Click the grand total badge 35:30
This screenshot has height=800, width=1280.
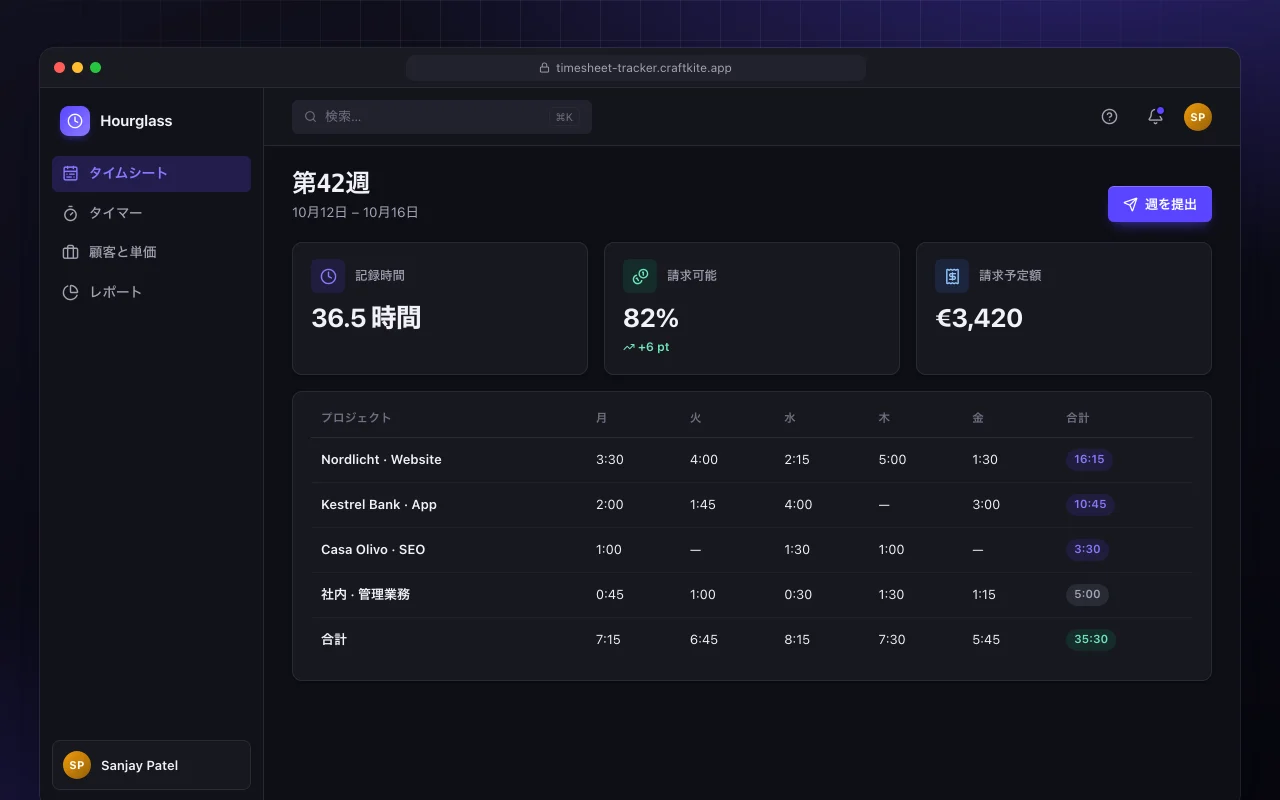1091,639
